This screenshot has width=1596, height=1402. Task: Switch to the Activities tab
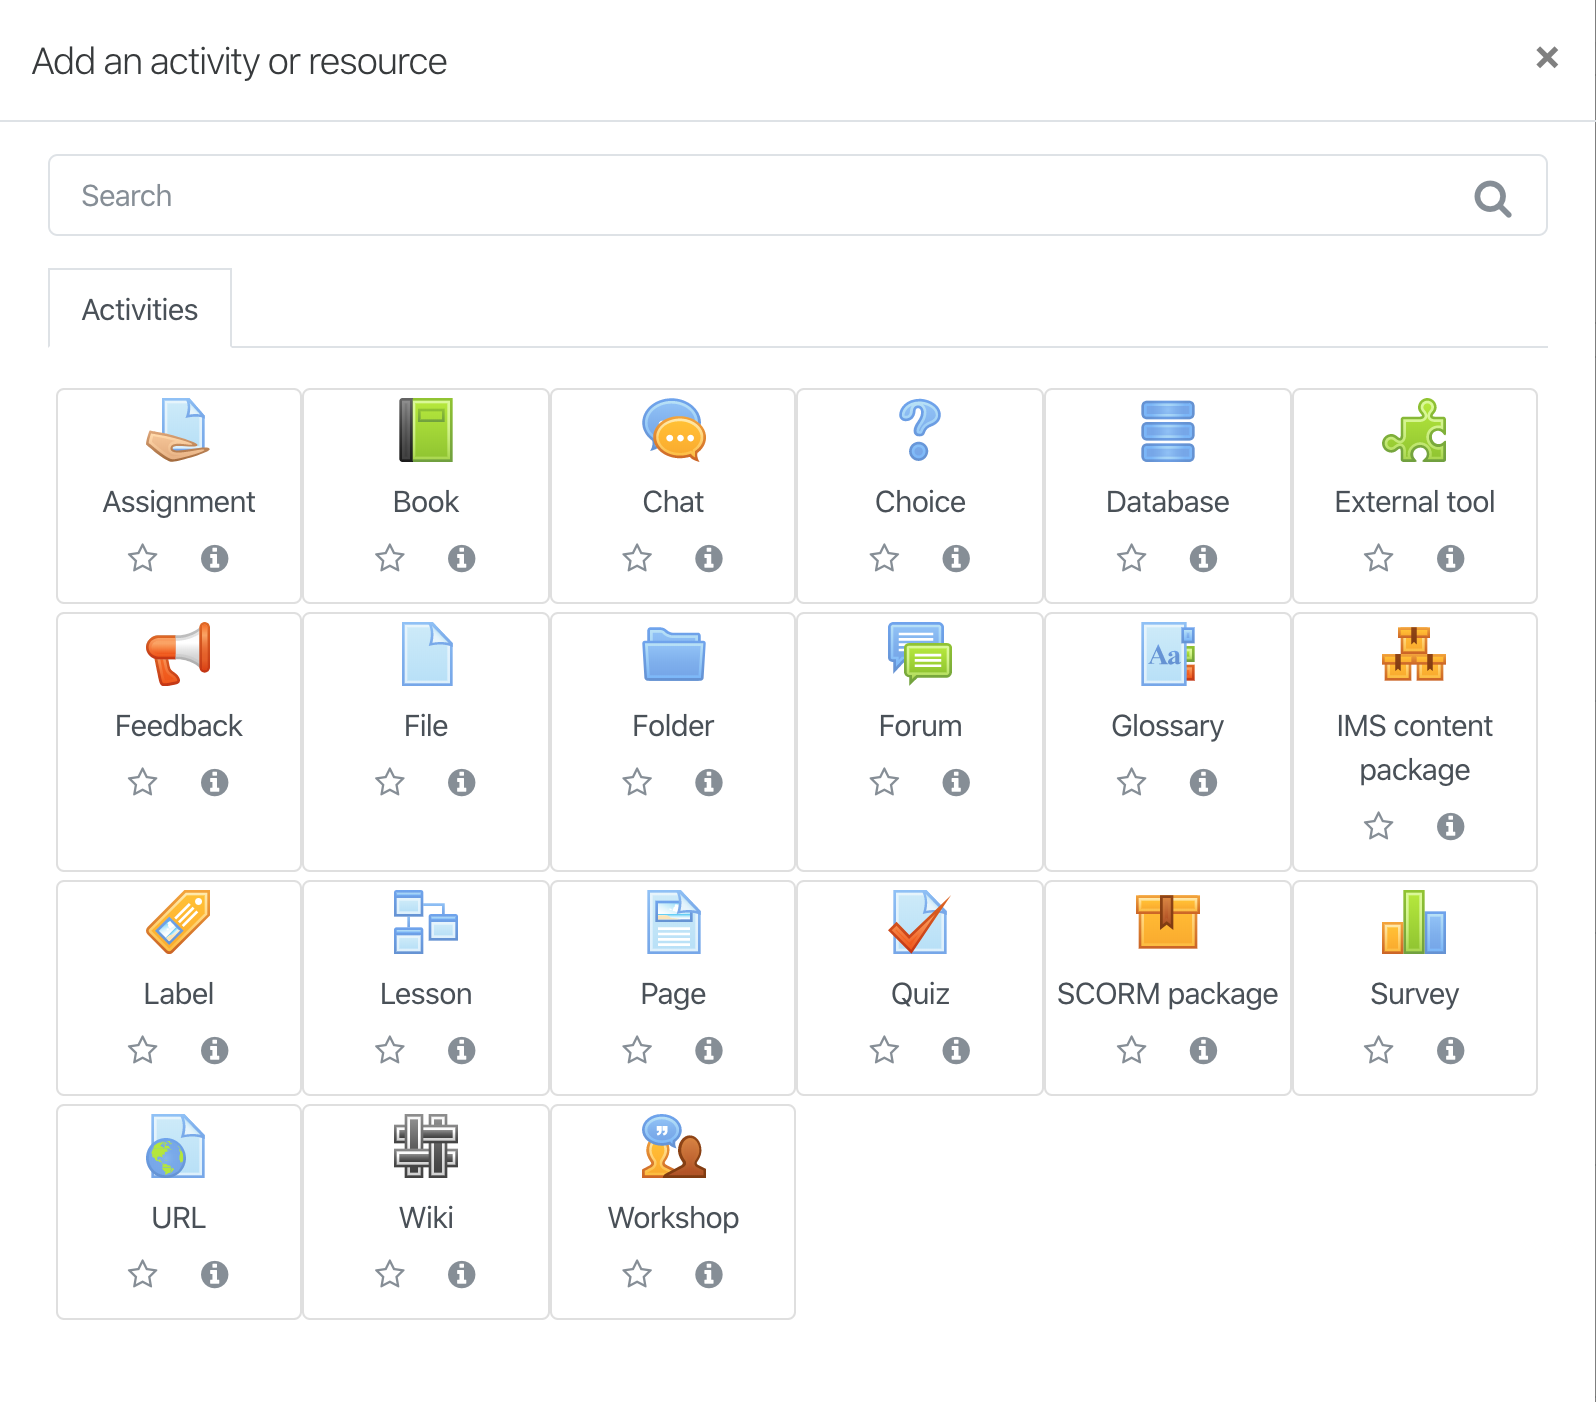(x=140, y=309)
